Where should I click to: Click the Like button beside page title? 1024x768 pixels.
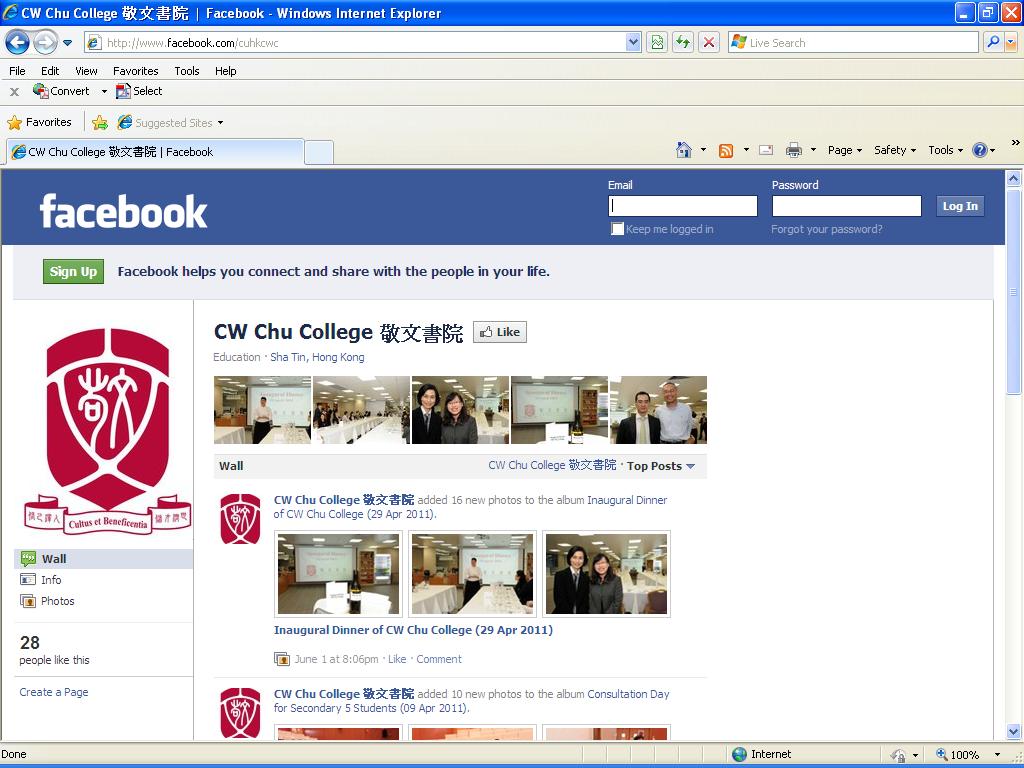tap(500, 332)
